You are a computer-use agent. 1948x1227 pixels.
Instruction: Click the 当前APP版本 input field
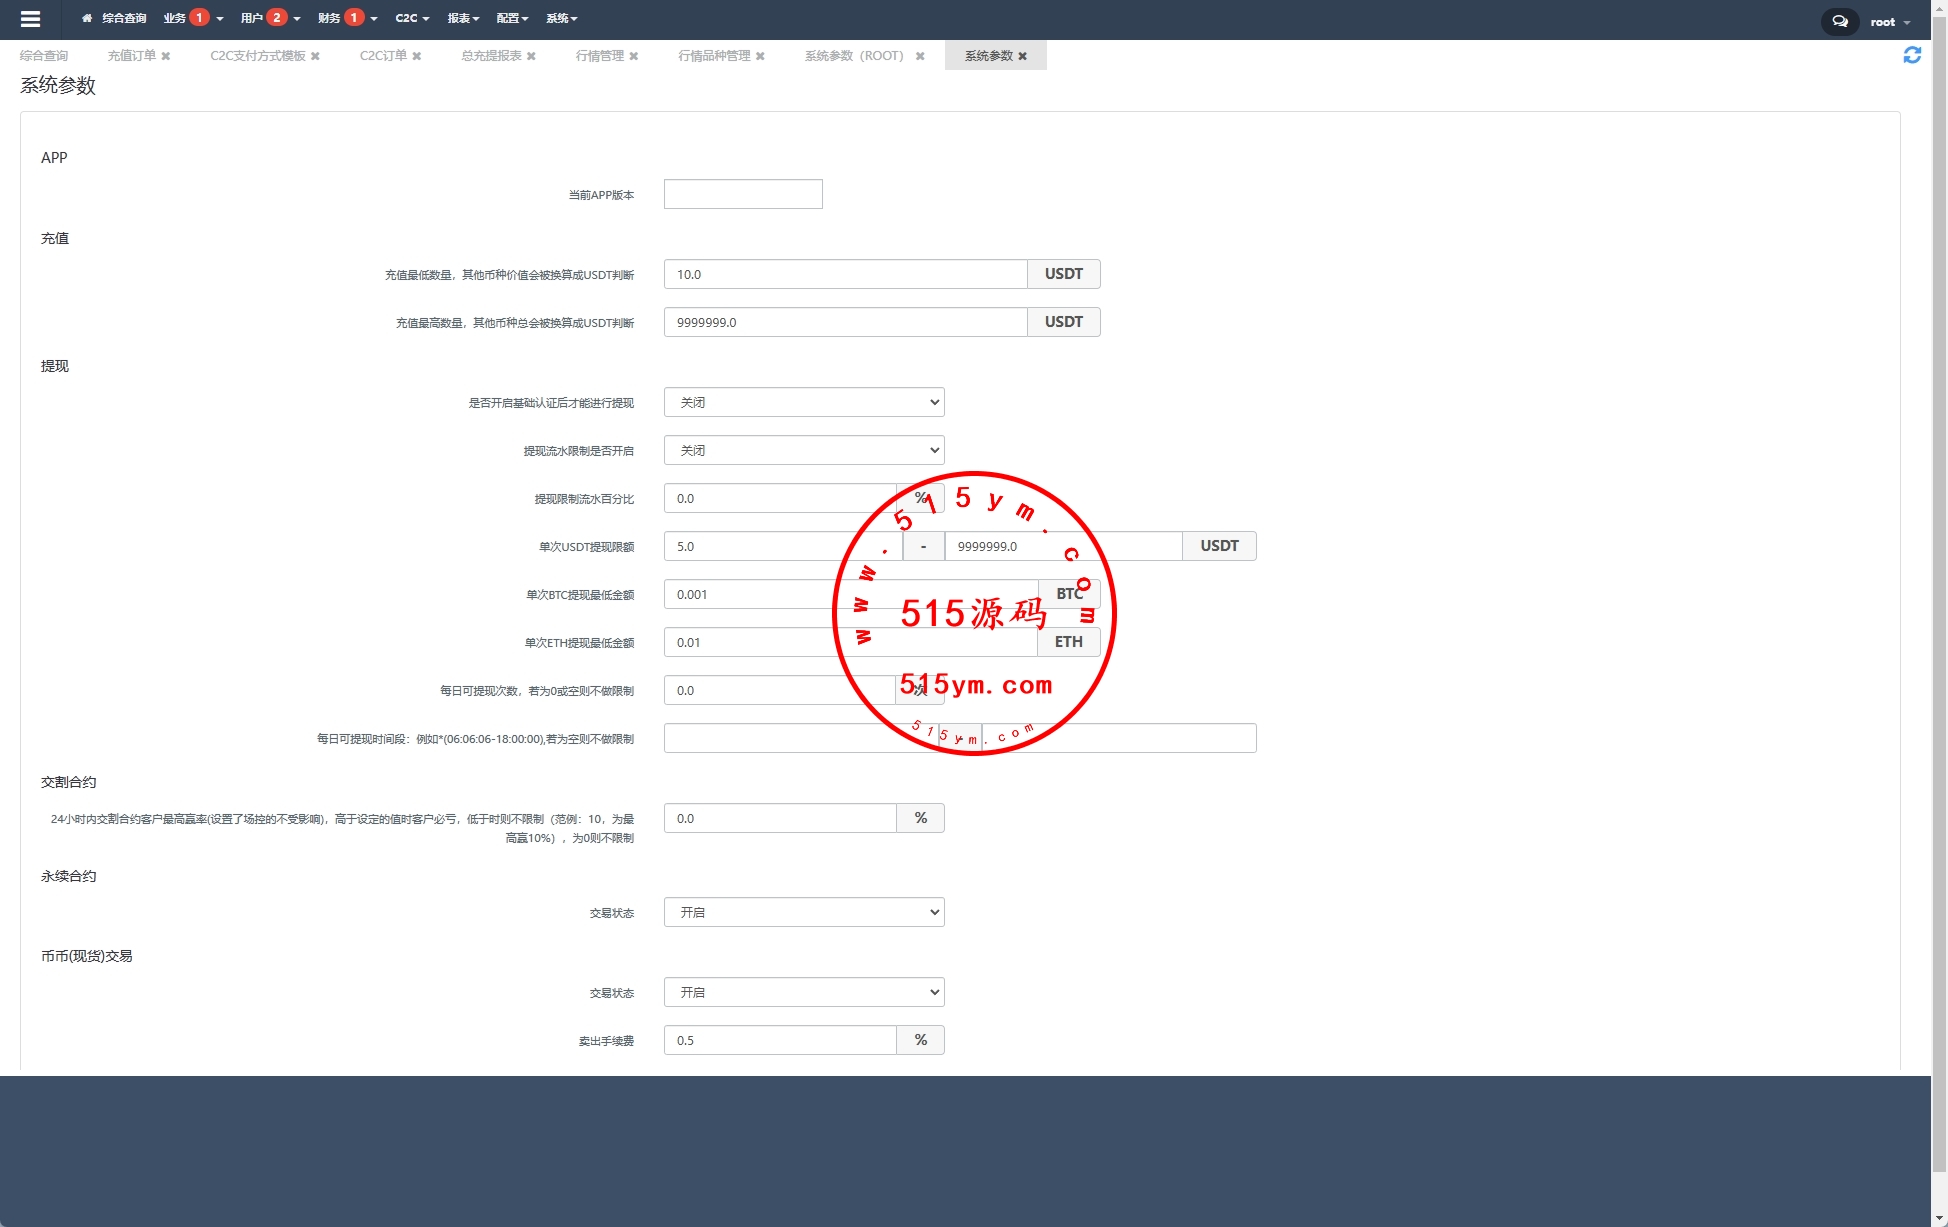click(742, 194)
